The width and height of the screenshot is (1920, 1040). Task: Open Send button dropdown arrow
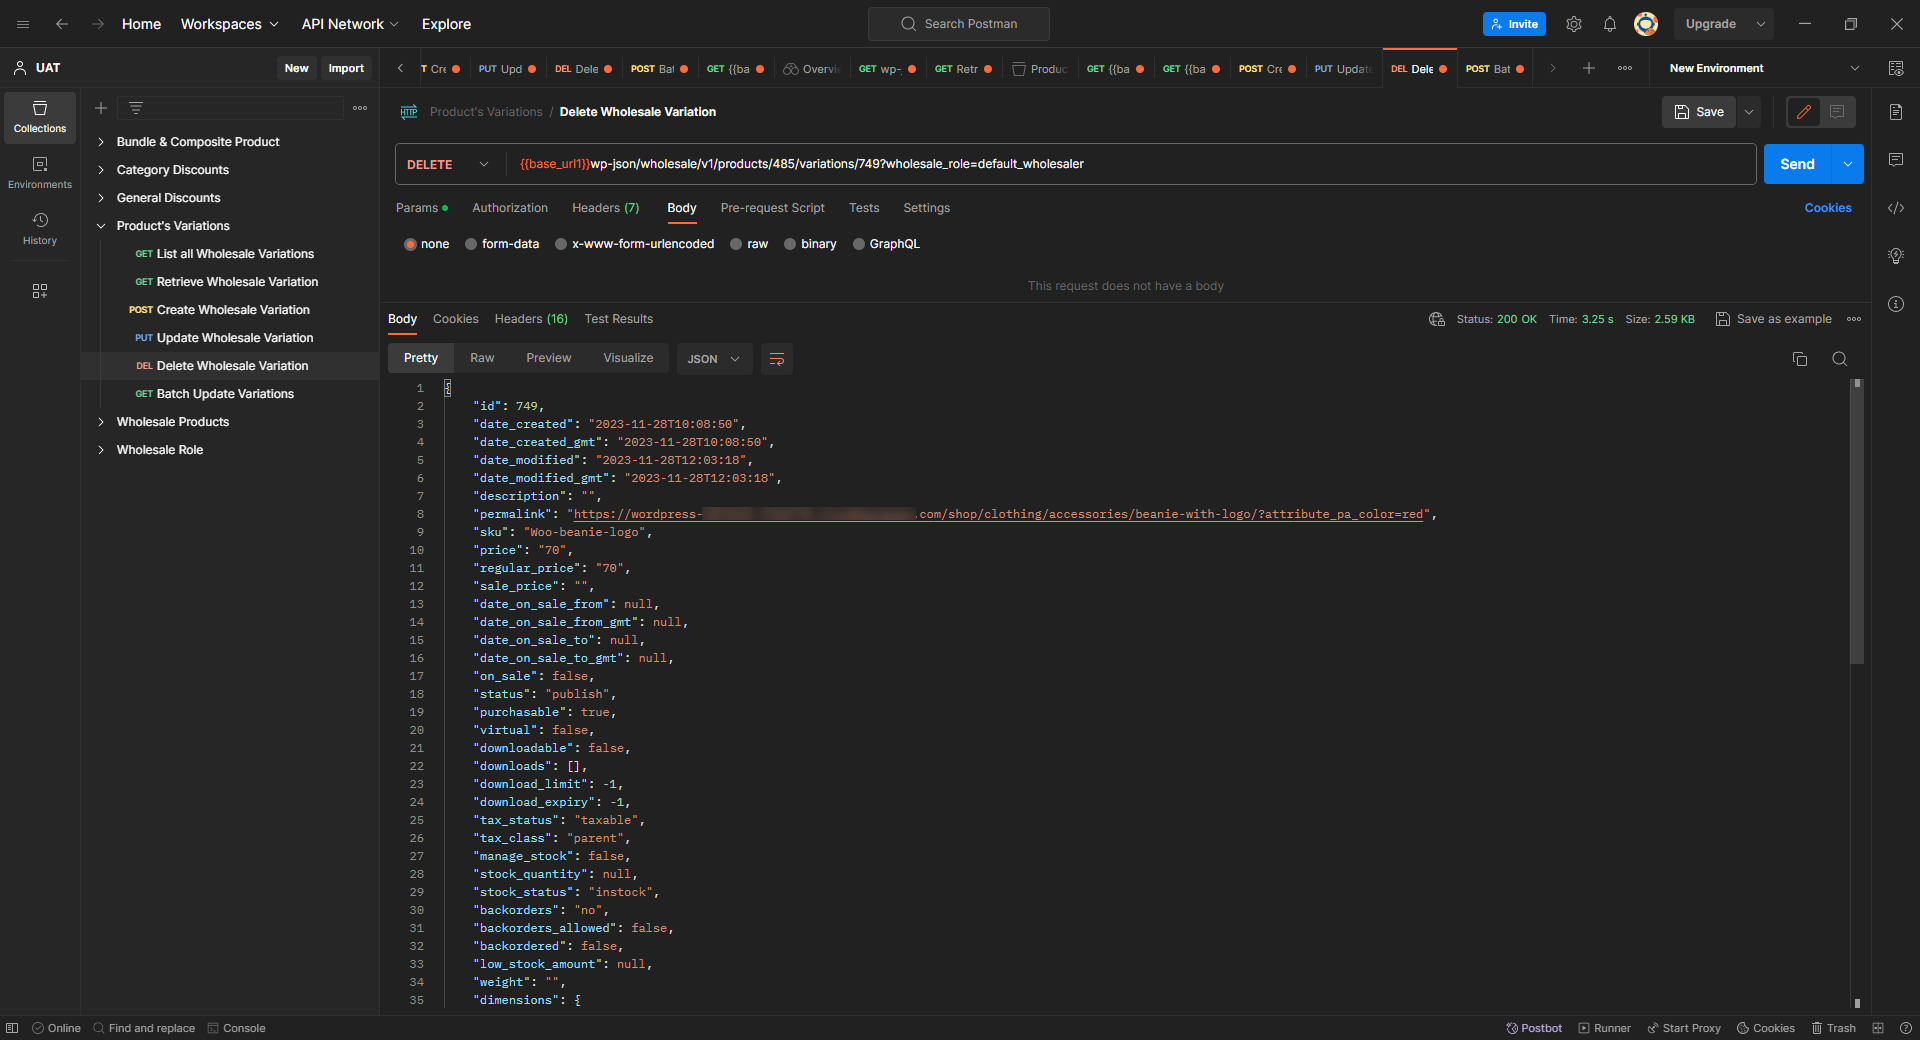[1848, 164]
